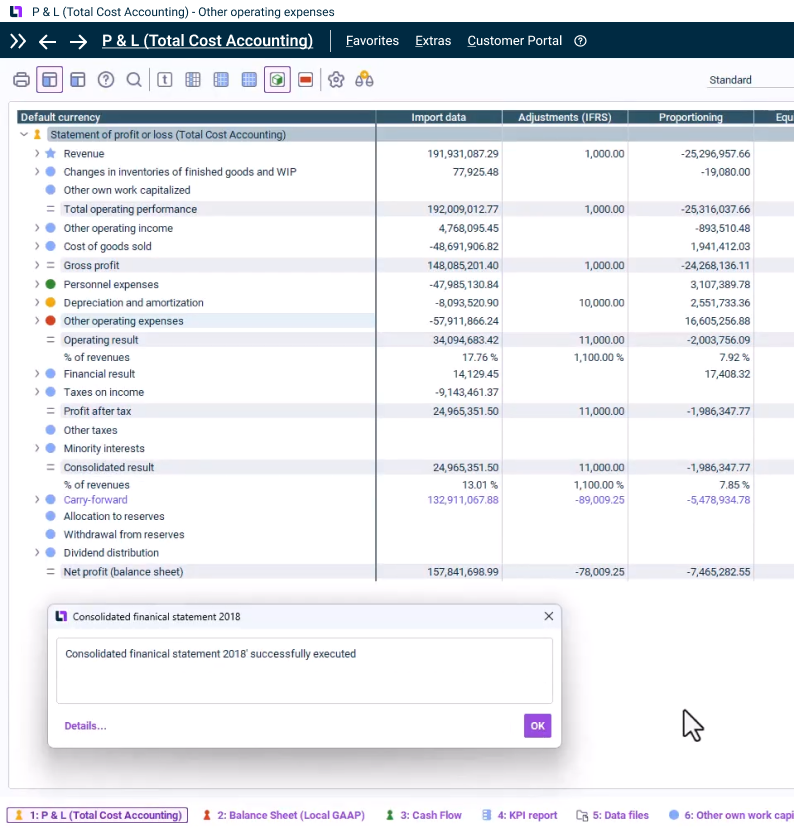Click the 't' text toolbar icon
The height and width of the screenshot is (832, 794).
(165, 80)
